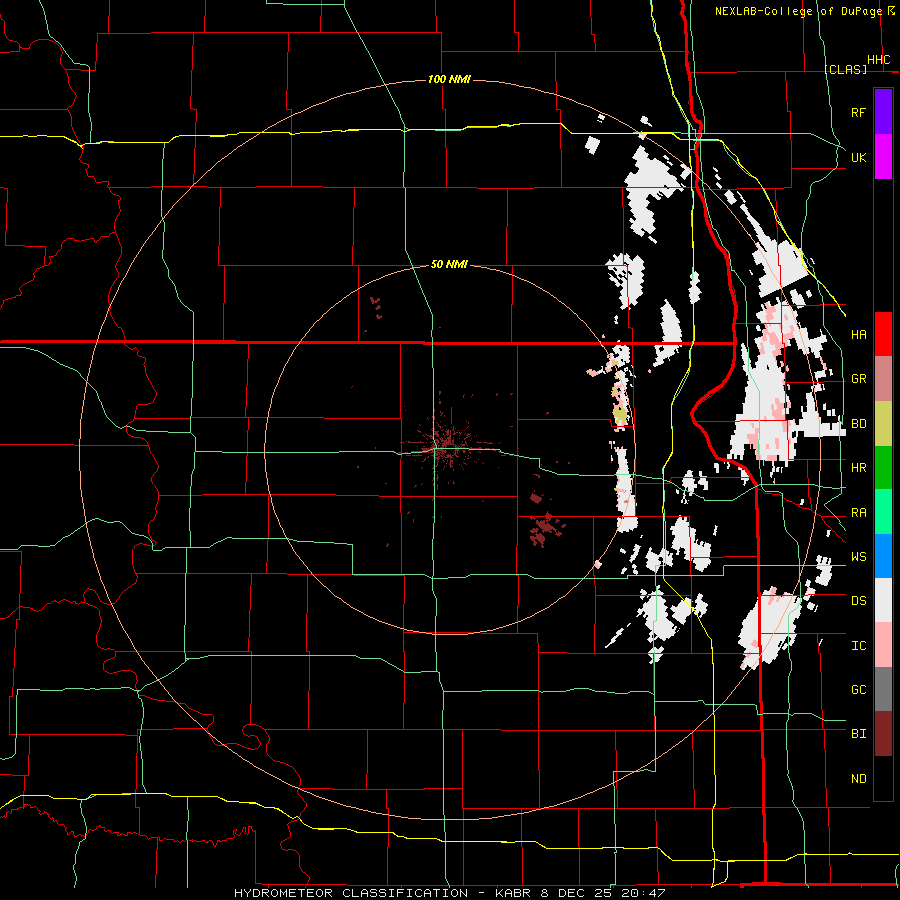Click the 'HR' legend label

pyautogui.click(x=858, y=468)
